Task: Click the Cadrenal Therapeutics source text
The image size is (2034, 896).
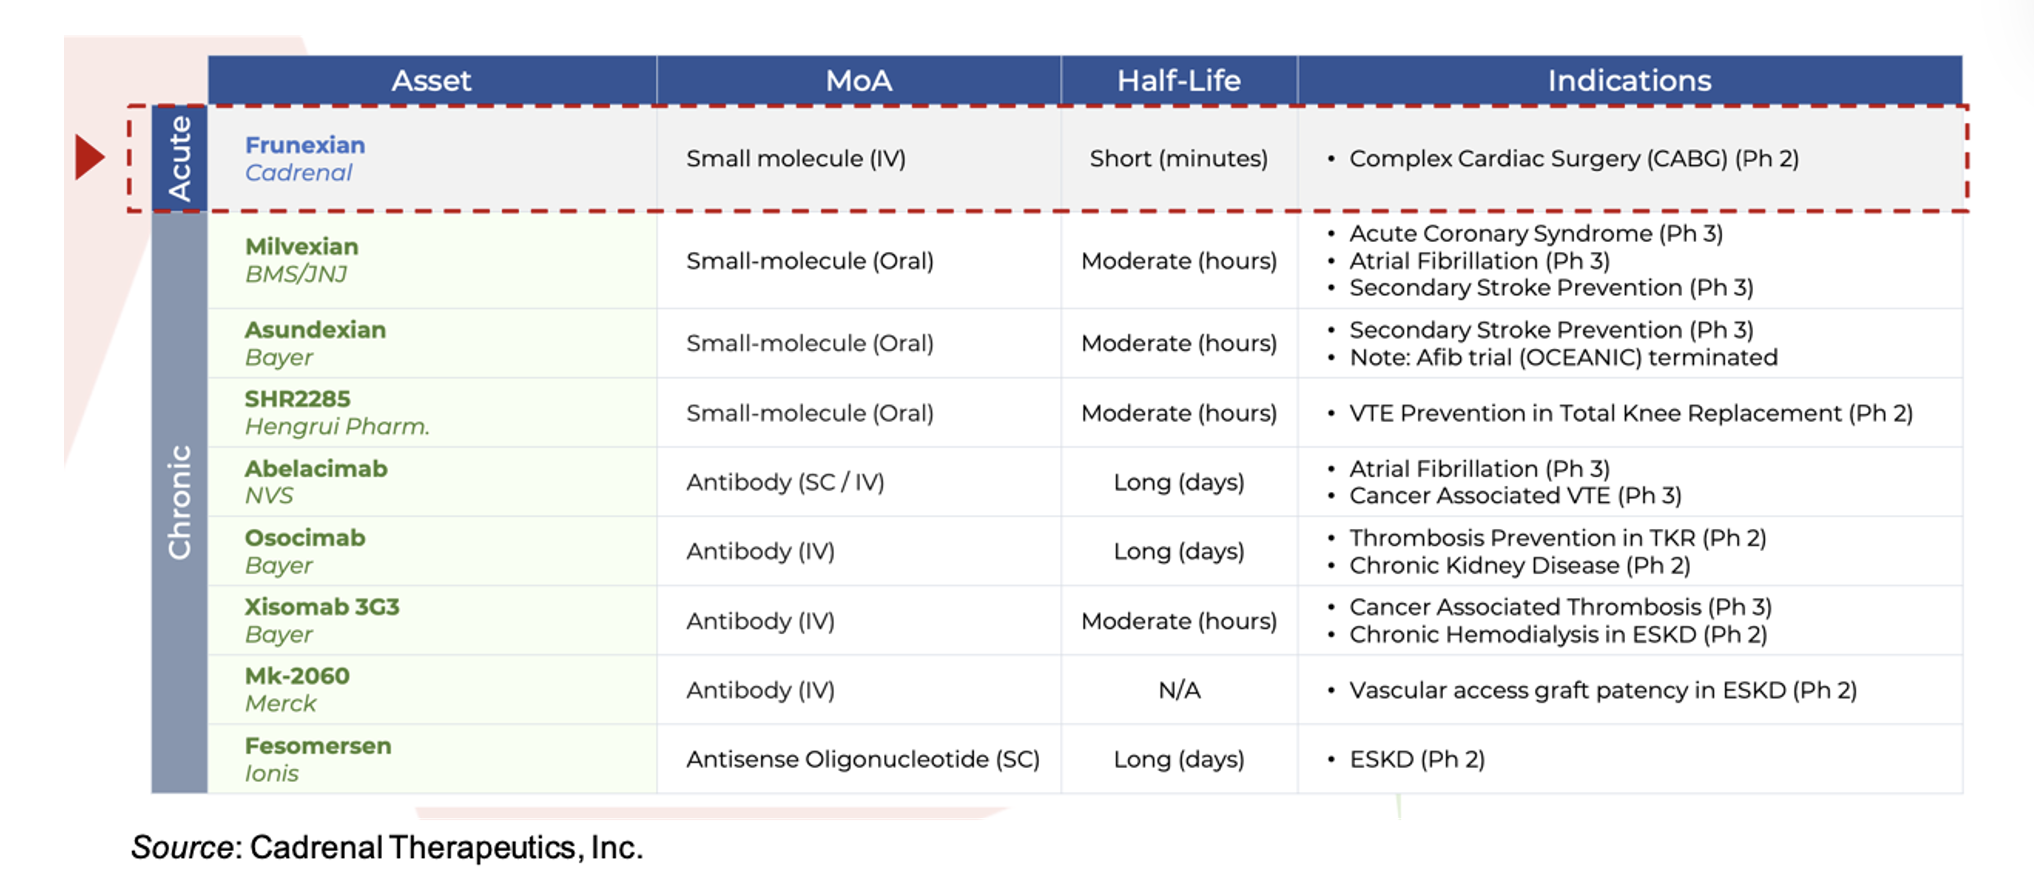Action: (445, 848)
